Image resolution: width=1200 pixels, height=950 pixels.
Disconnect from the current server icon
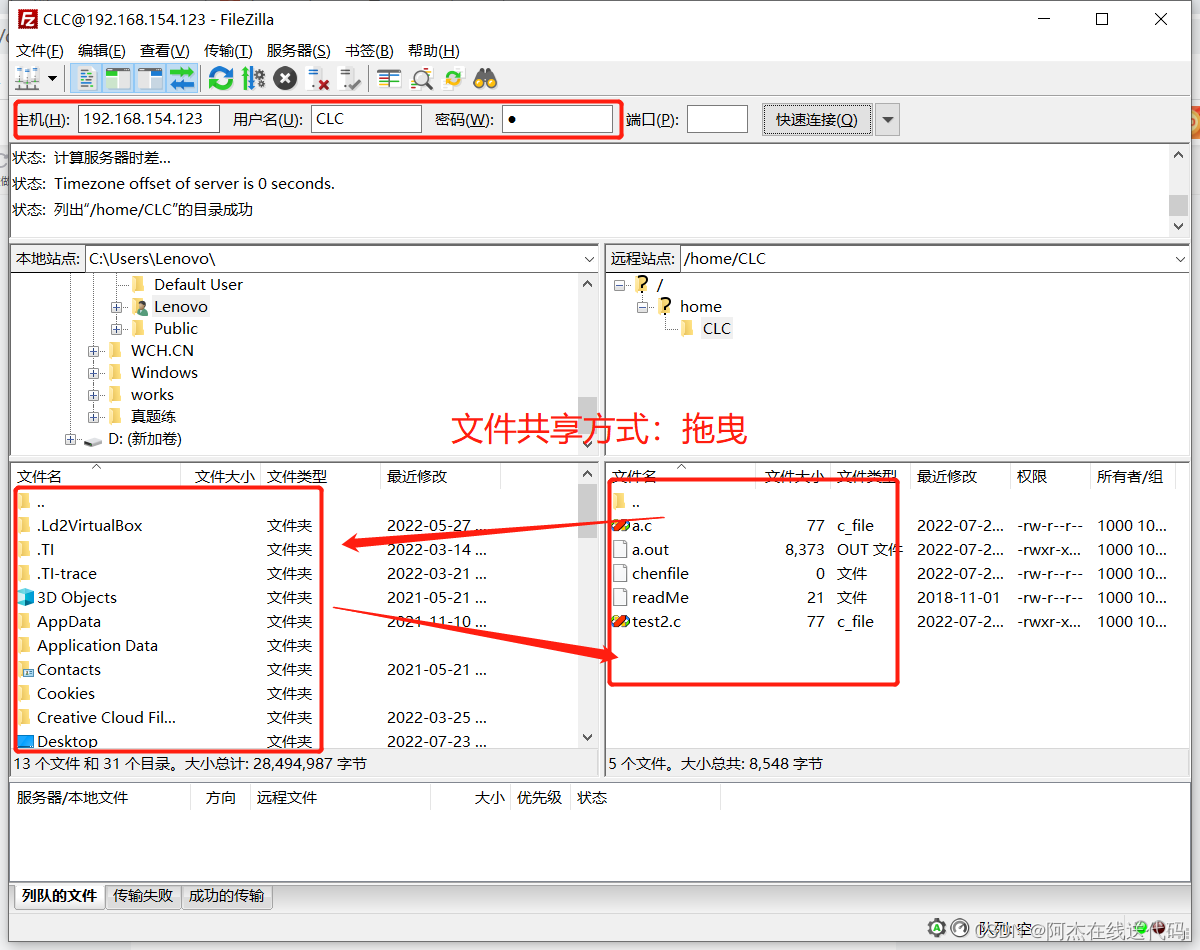318,78
